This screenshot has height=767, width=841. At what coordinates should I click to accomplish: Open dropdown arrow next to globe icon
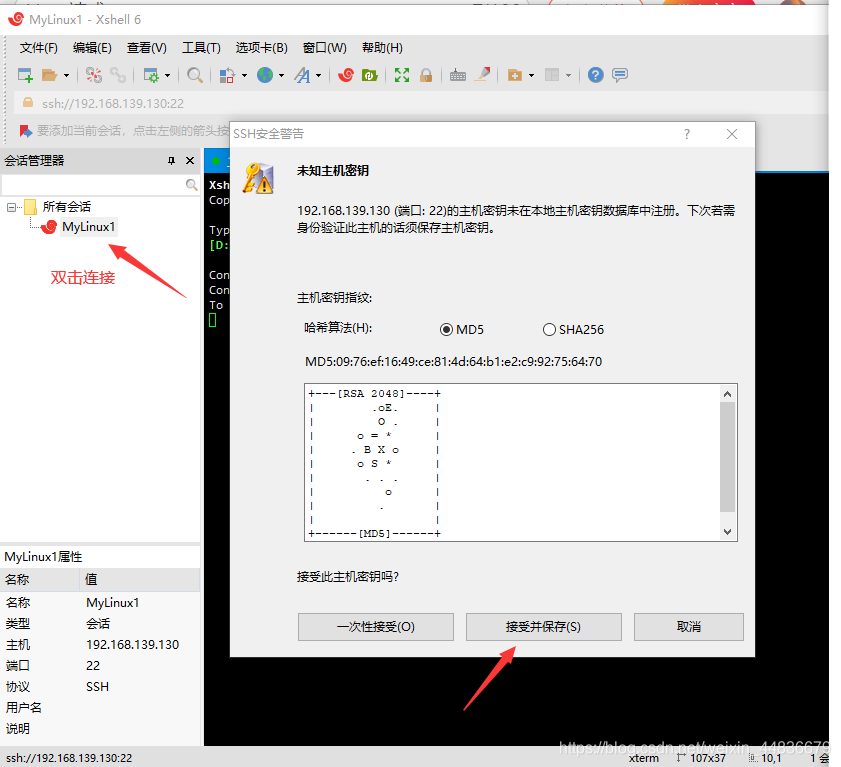point(281,76)
